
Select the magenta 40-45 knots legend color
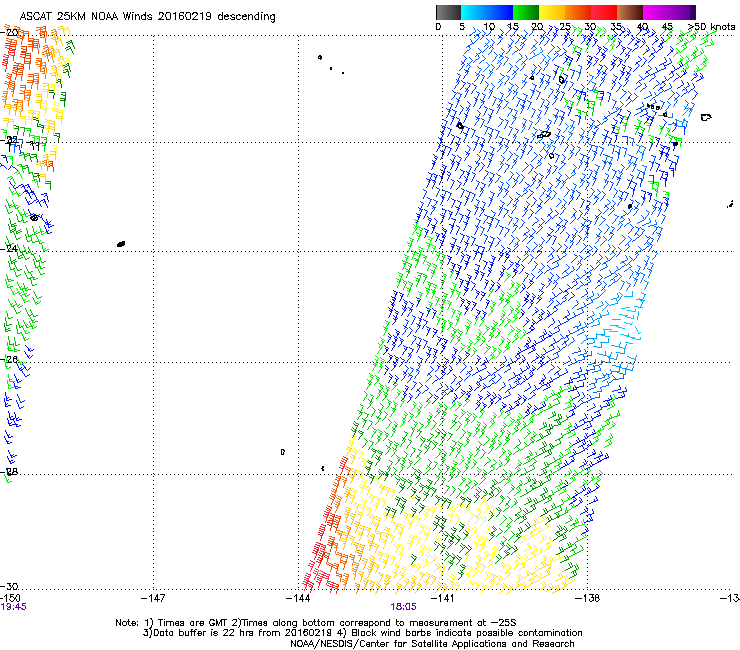coord(656,12)
